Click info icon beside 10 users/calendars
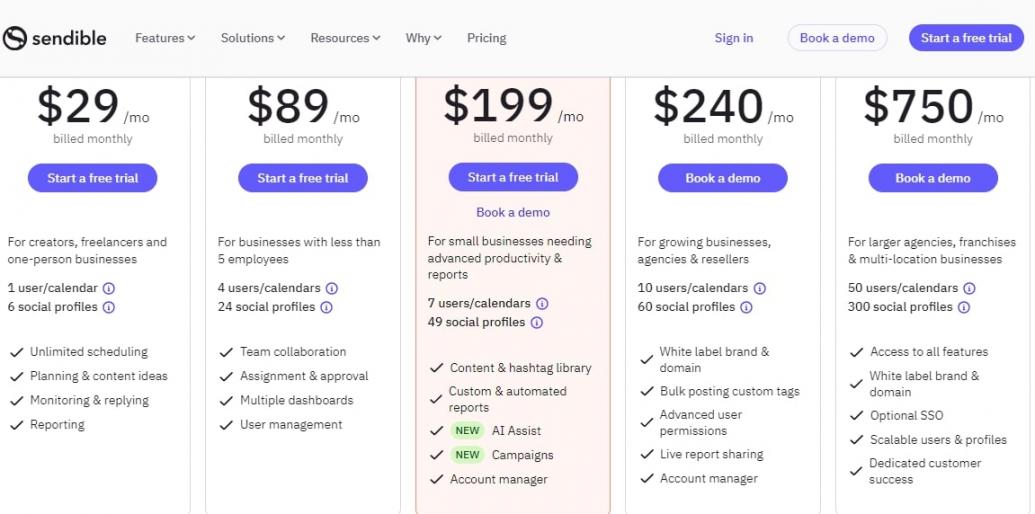Image resolution: width=1035 pixels, height=514 pixels. [x=760, y=288]
